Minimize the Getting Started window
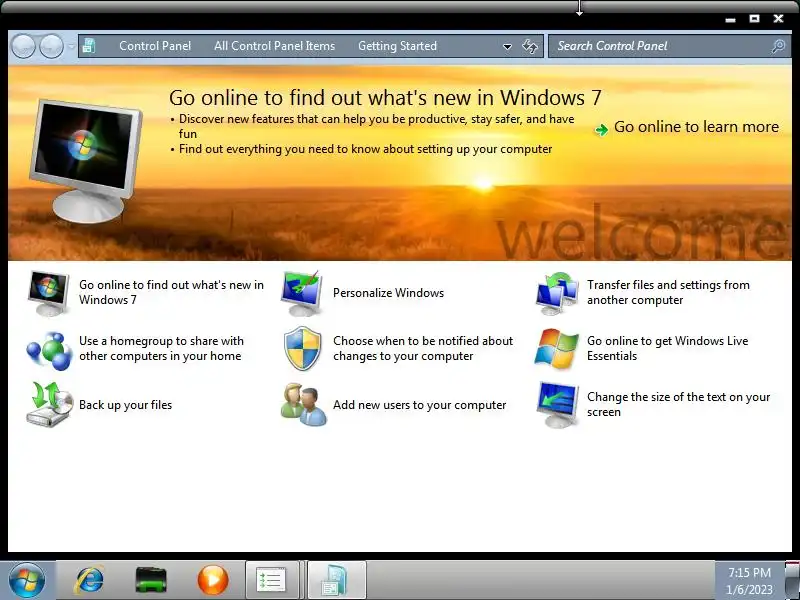This screenshot has width=800, height=600. tap(731, 20)
